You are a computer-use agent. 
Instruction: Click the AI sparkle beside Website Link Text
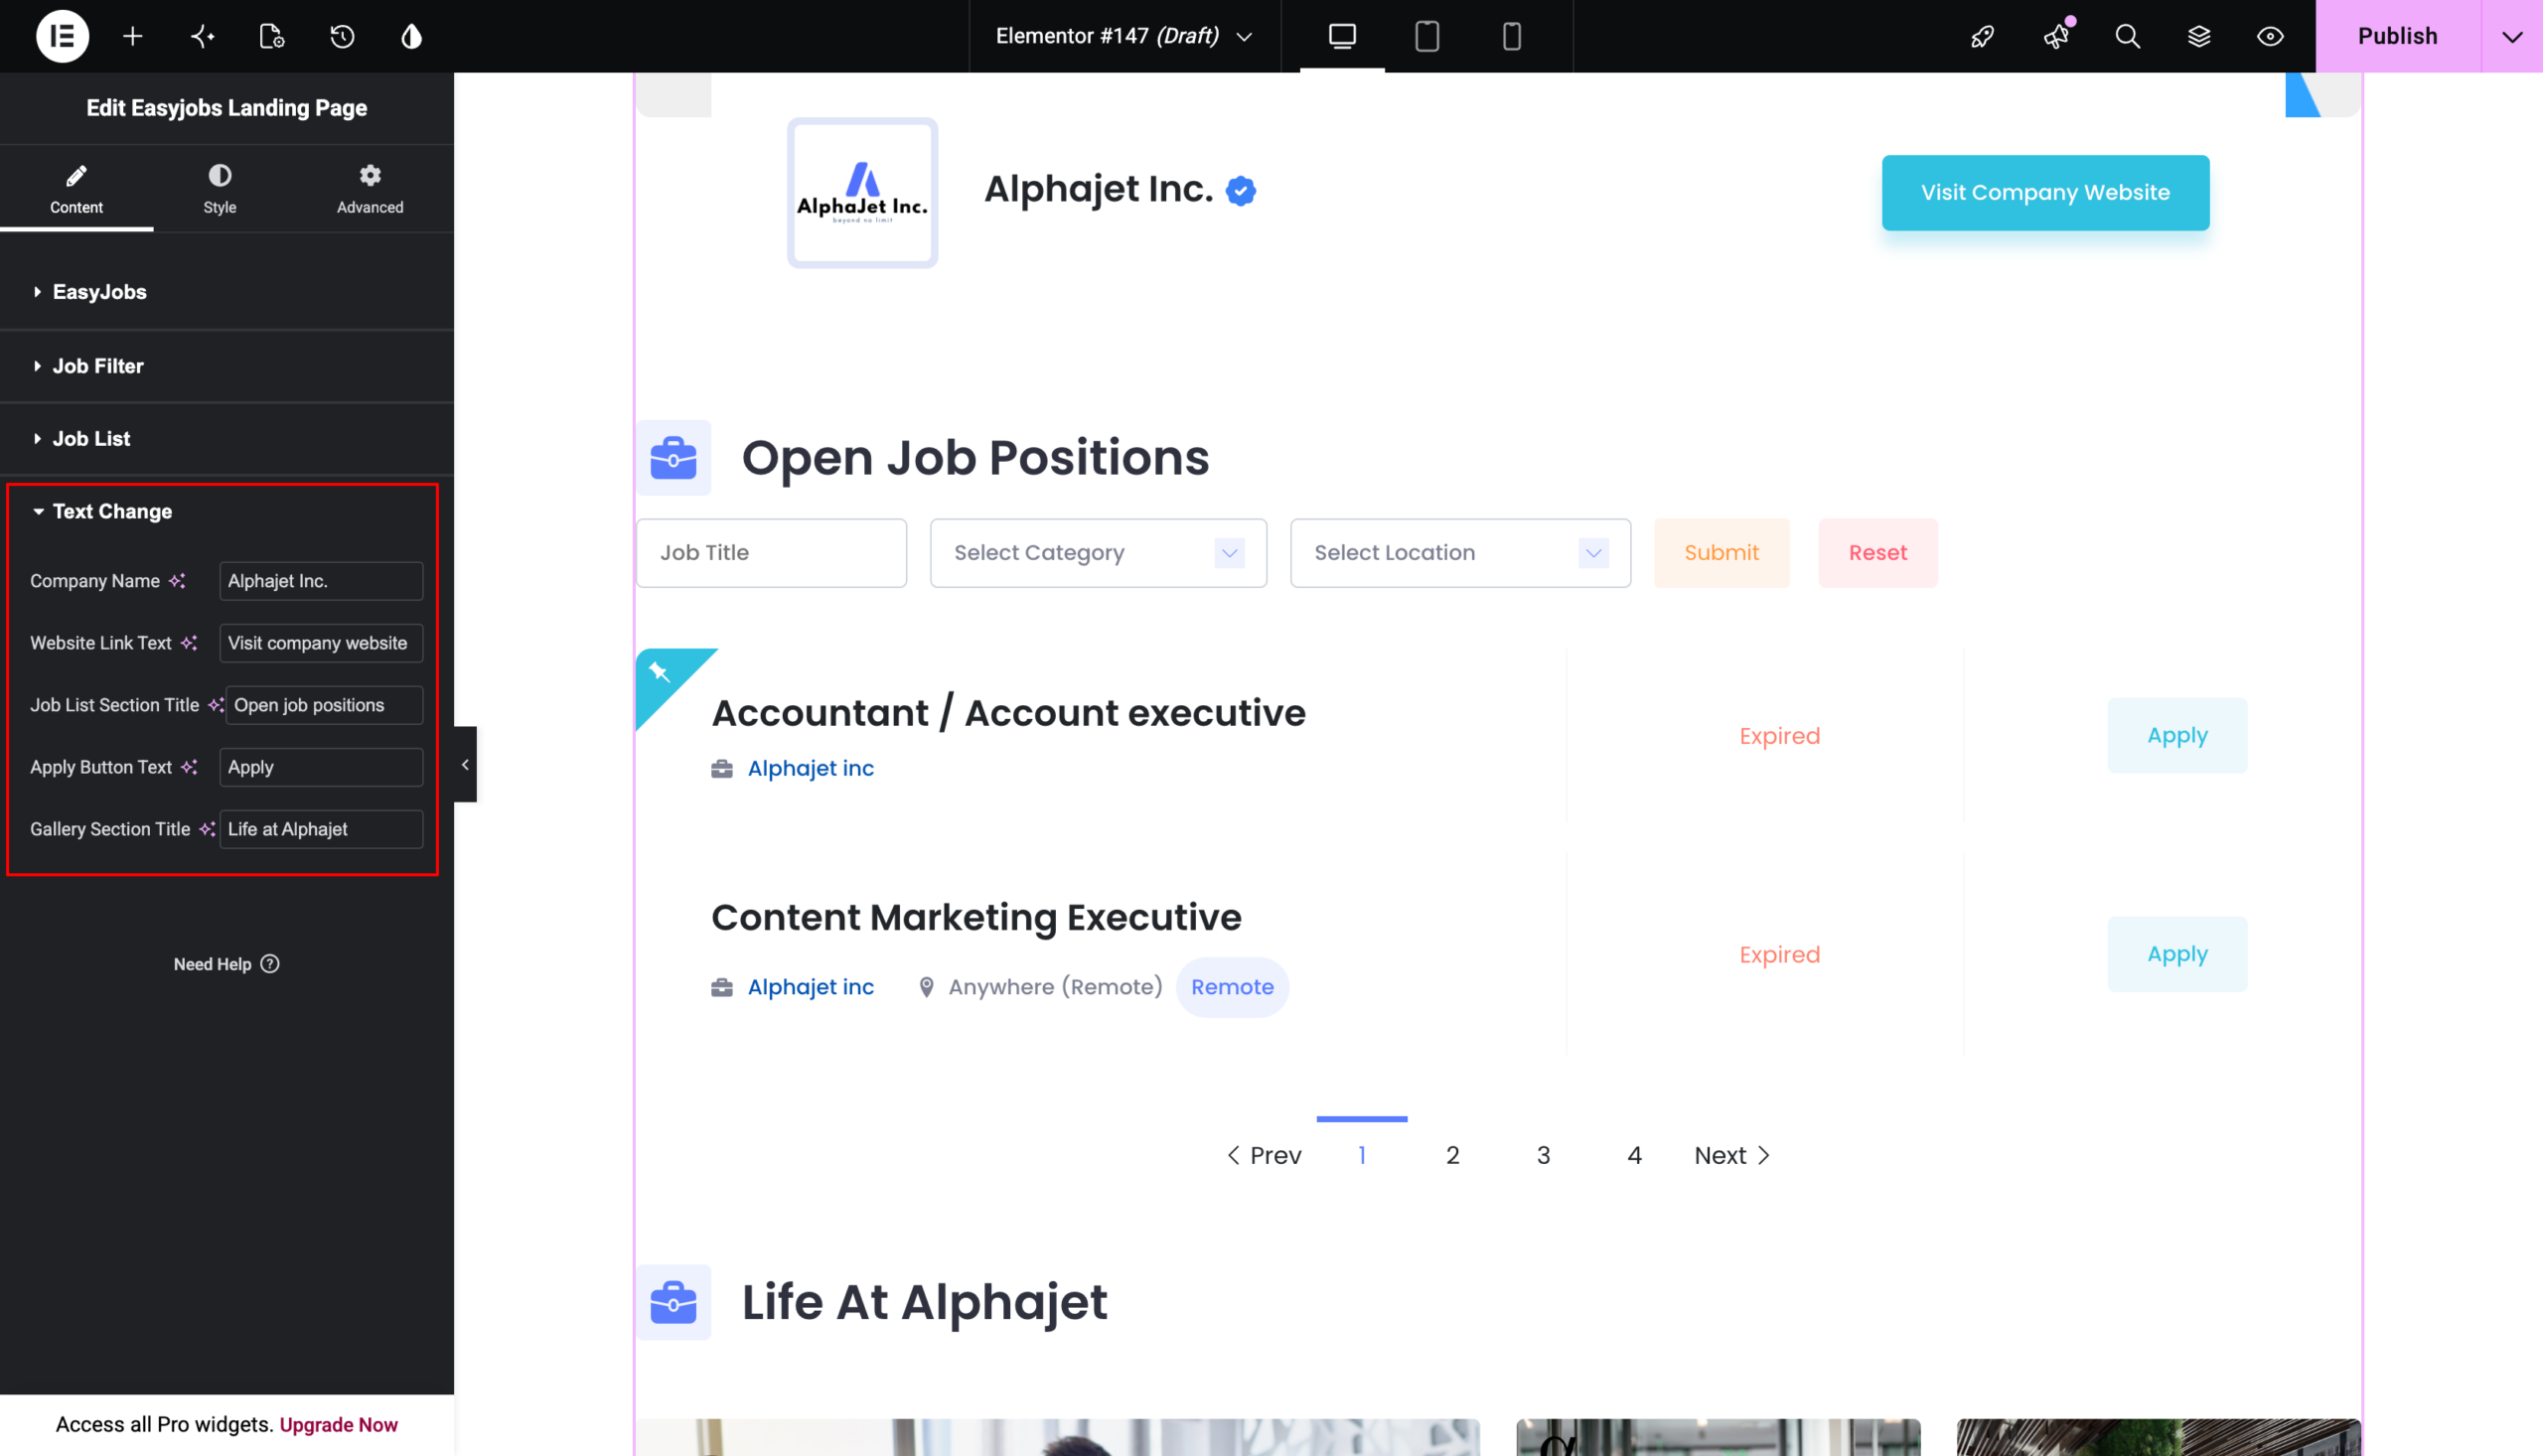click(x=189, y=643)
